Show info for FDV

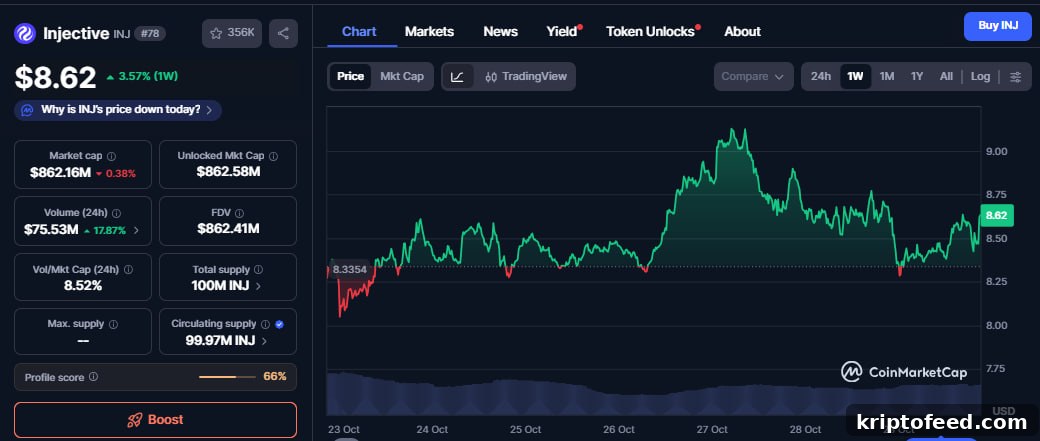point(239,214)
